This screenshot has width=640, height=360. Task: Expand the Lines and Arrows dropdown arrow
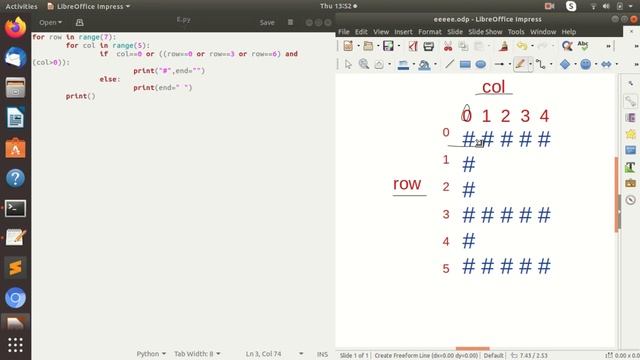tap(510, 64)
